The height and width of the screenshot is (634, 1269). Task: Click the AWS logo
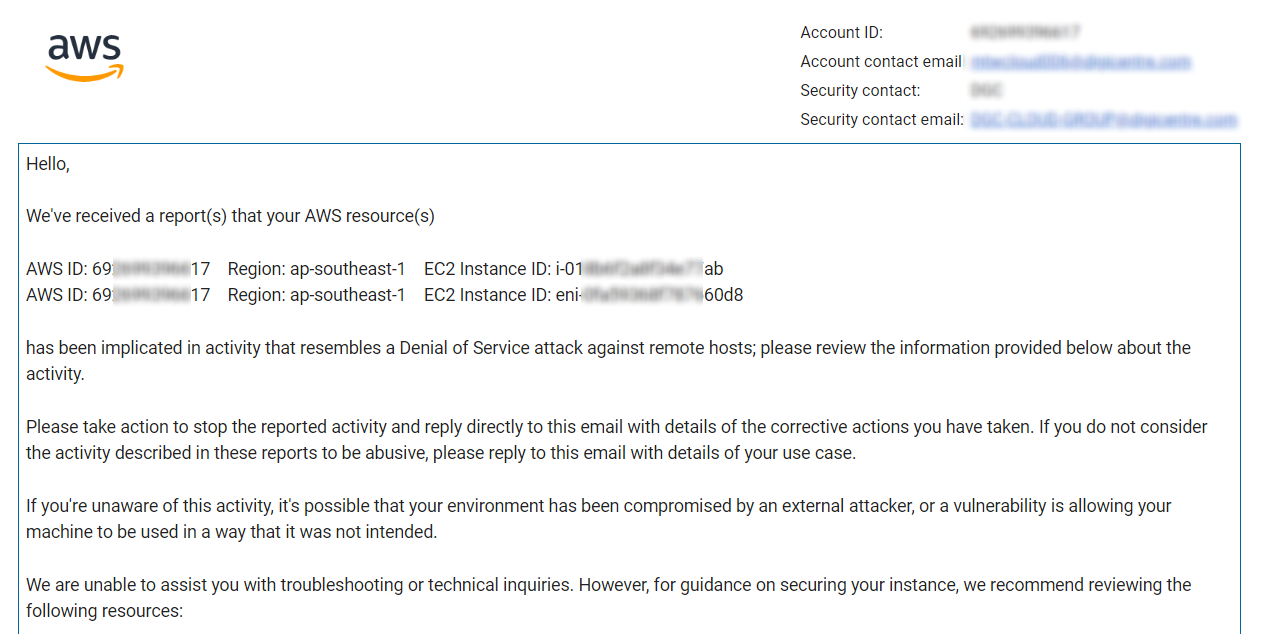(85, 58)
